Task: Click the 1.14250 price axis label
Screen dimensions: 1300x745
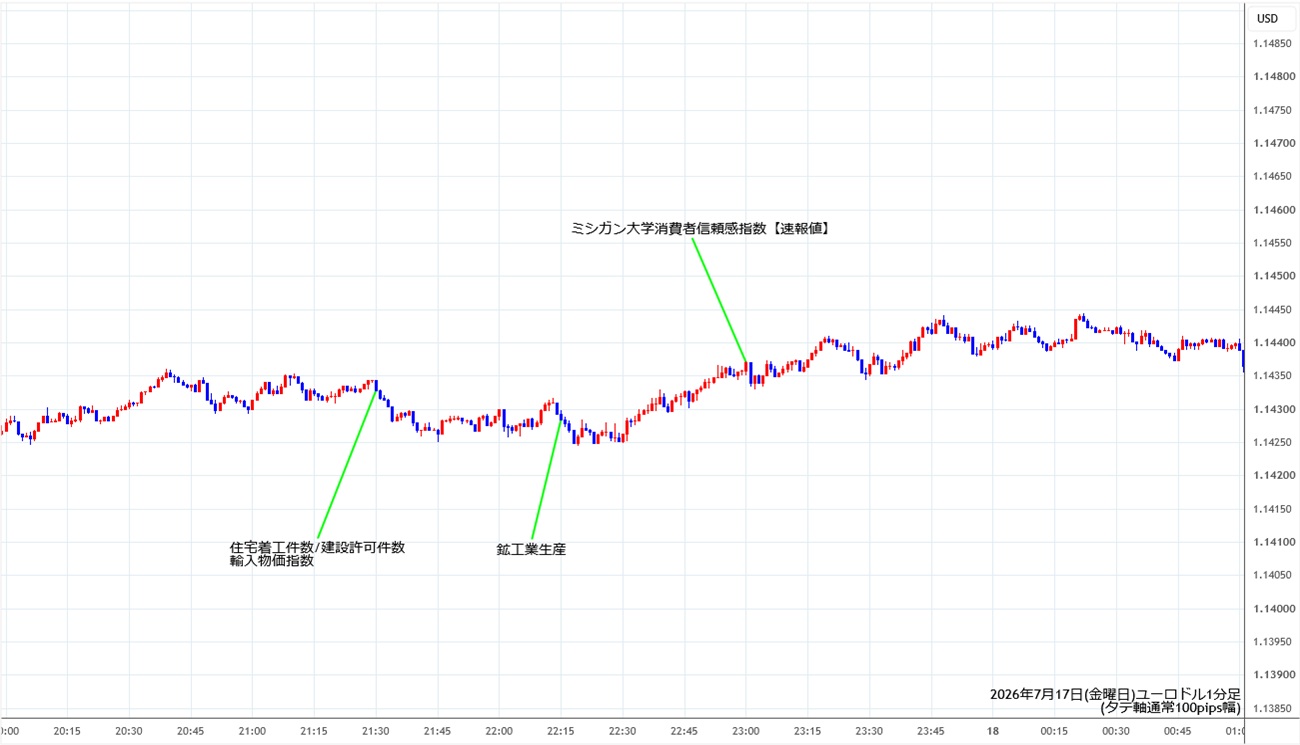Action: 1271,442
